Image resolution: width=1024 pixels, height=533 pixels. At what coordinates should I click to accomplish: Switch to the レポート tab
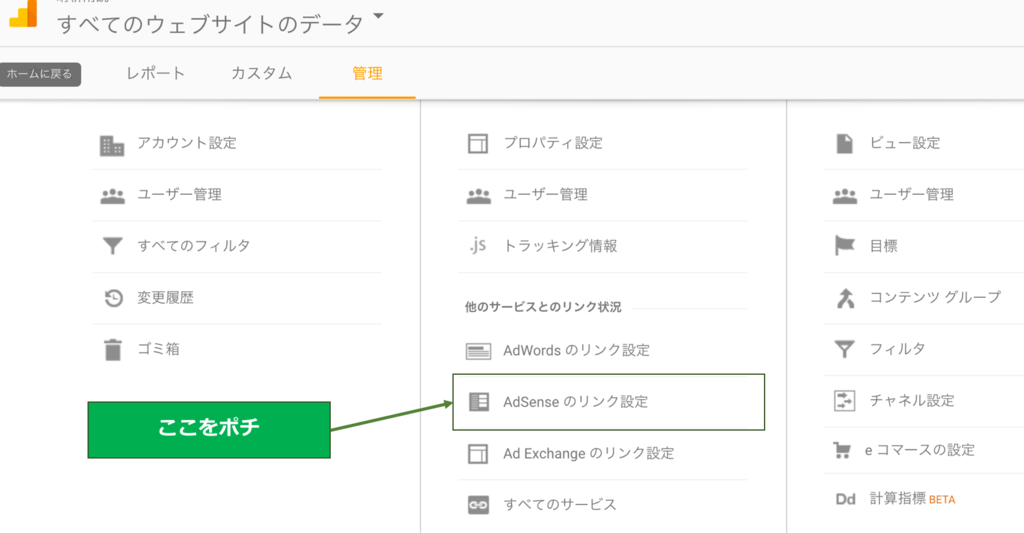click(x=155, y=73)
